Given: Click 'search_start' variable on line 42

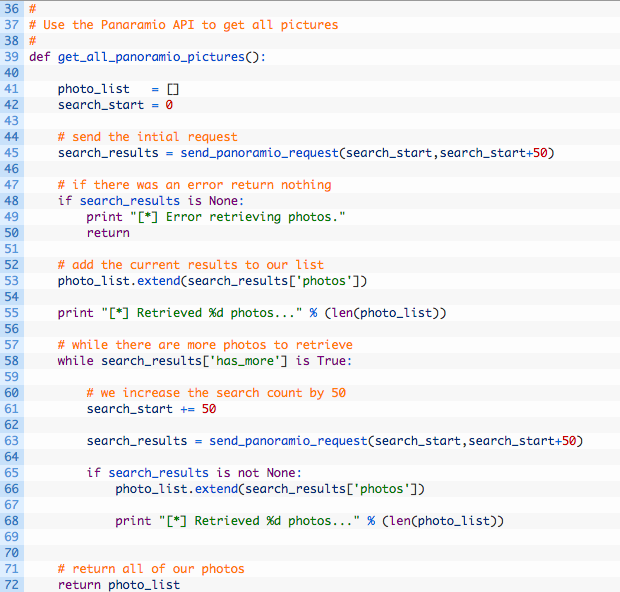Looking at the screenshot, I should [101, 105].
